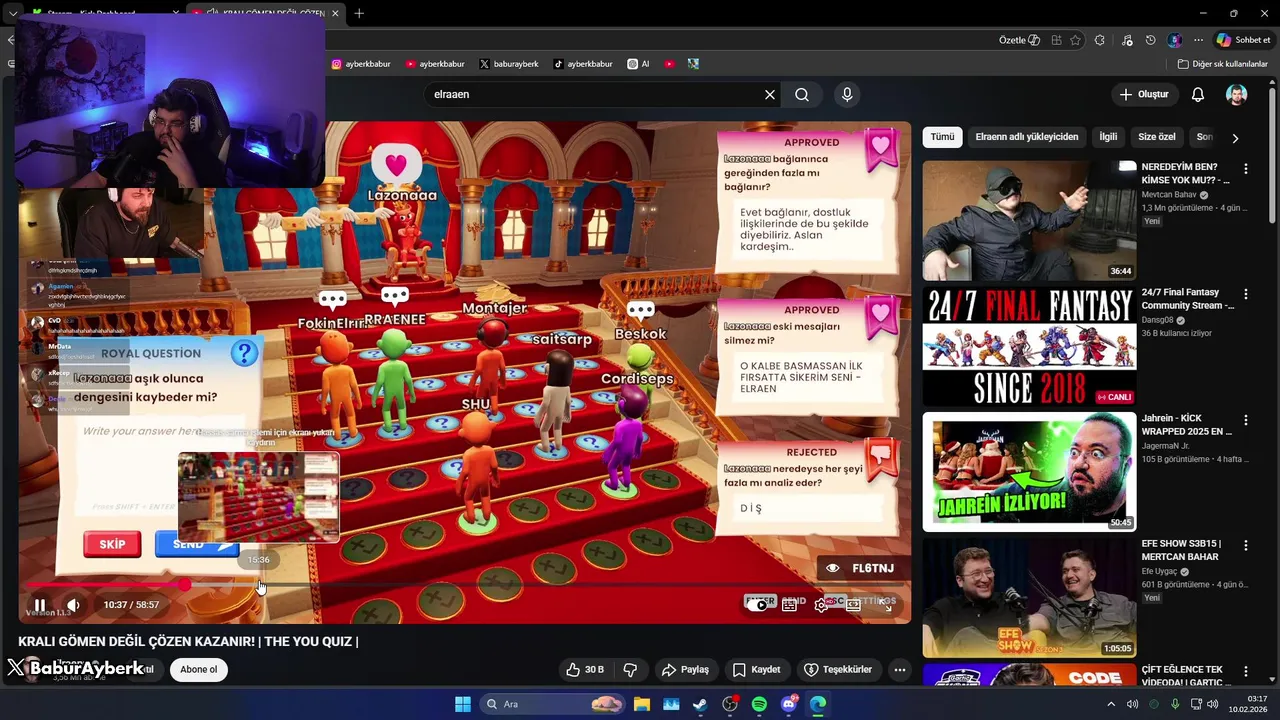Open browser three-dot settings menu
The image size is (1280, 720).
pos(1198,40)
